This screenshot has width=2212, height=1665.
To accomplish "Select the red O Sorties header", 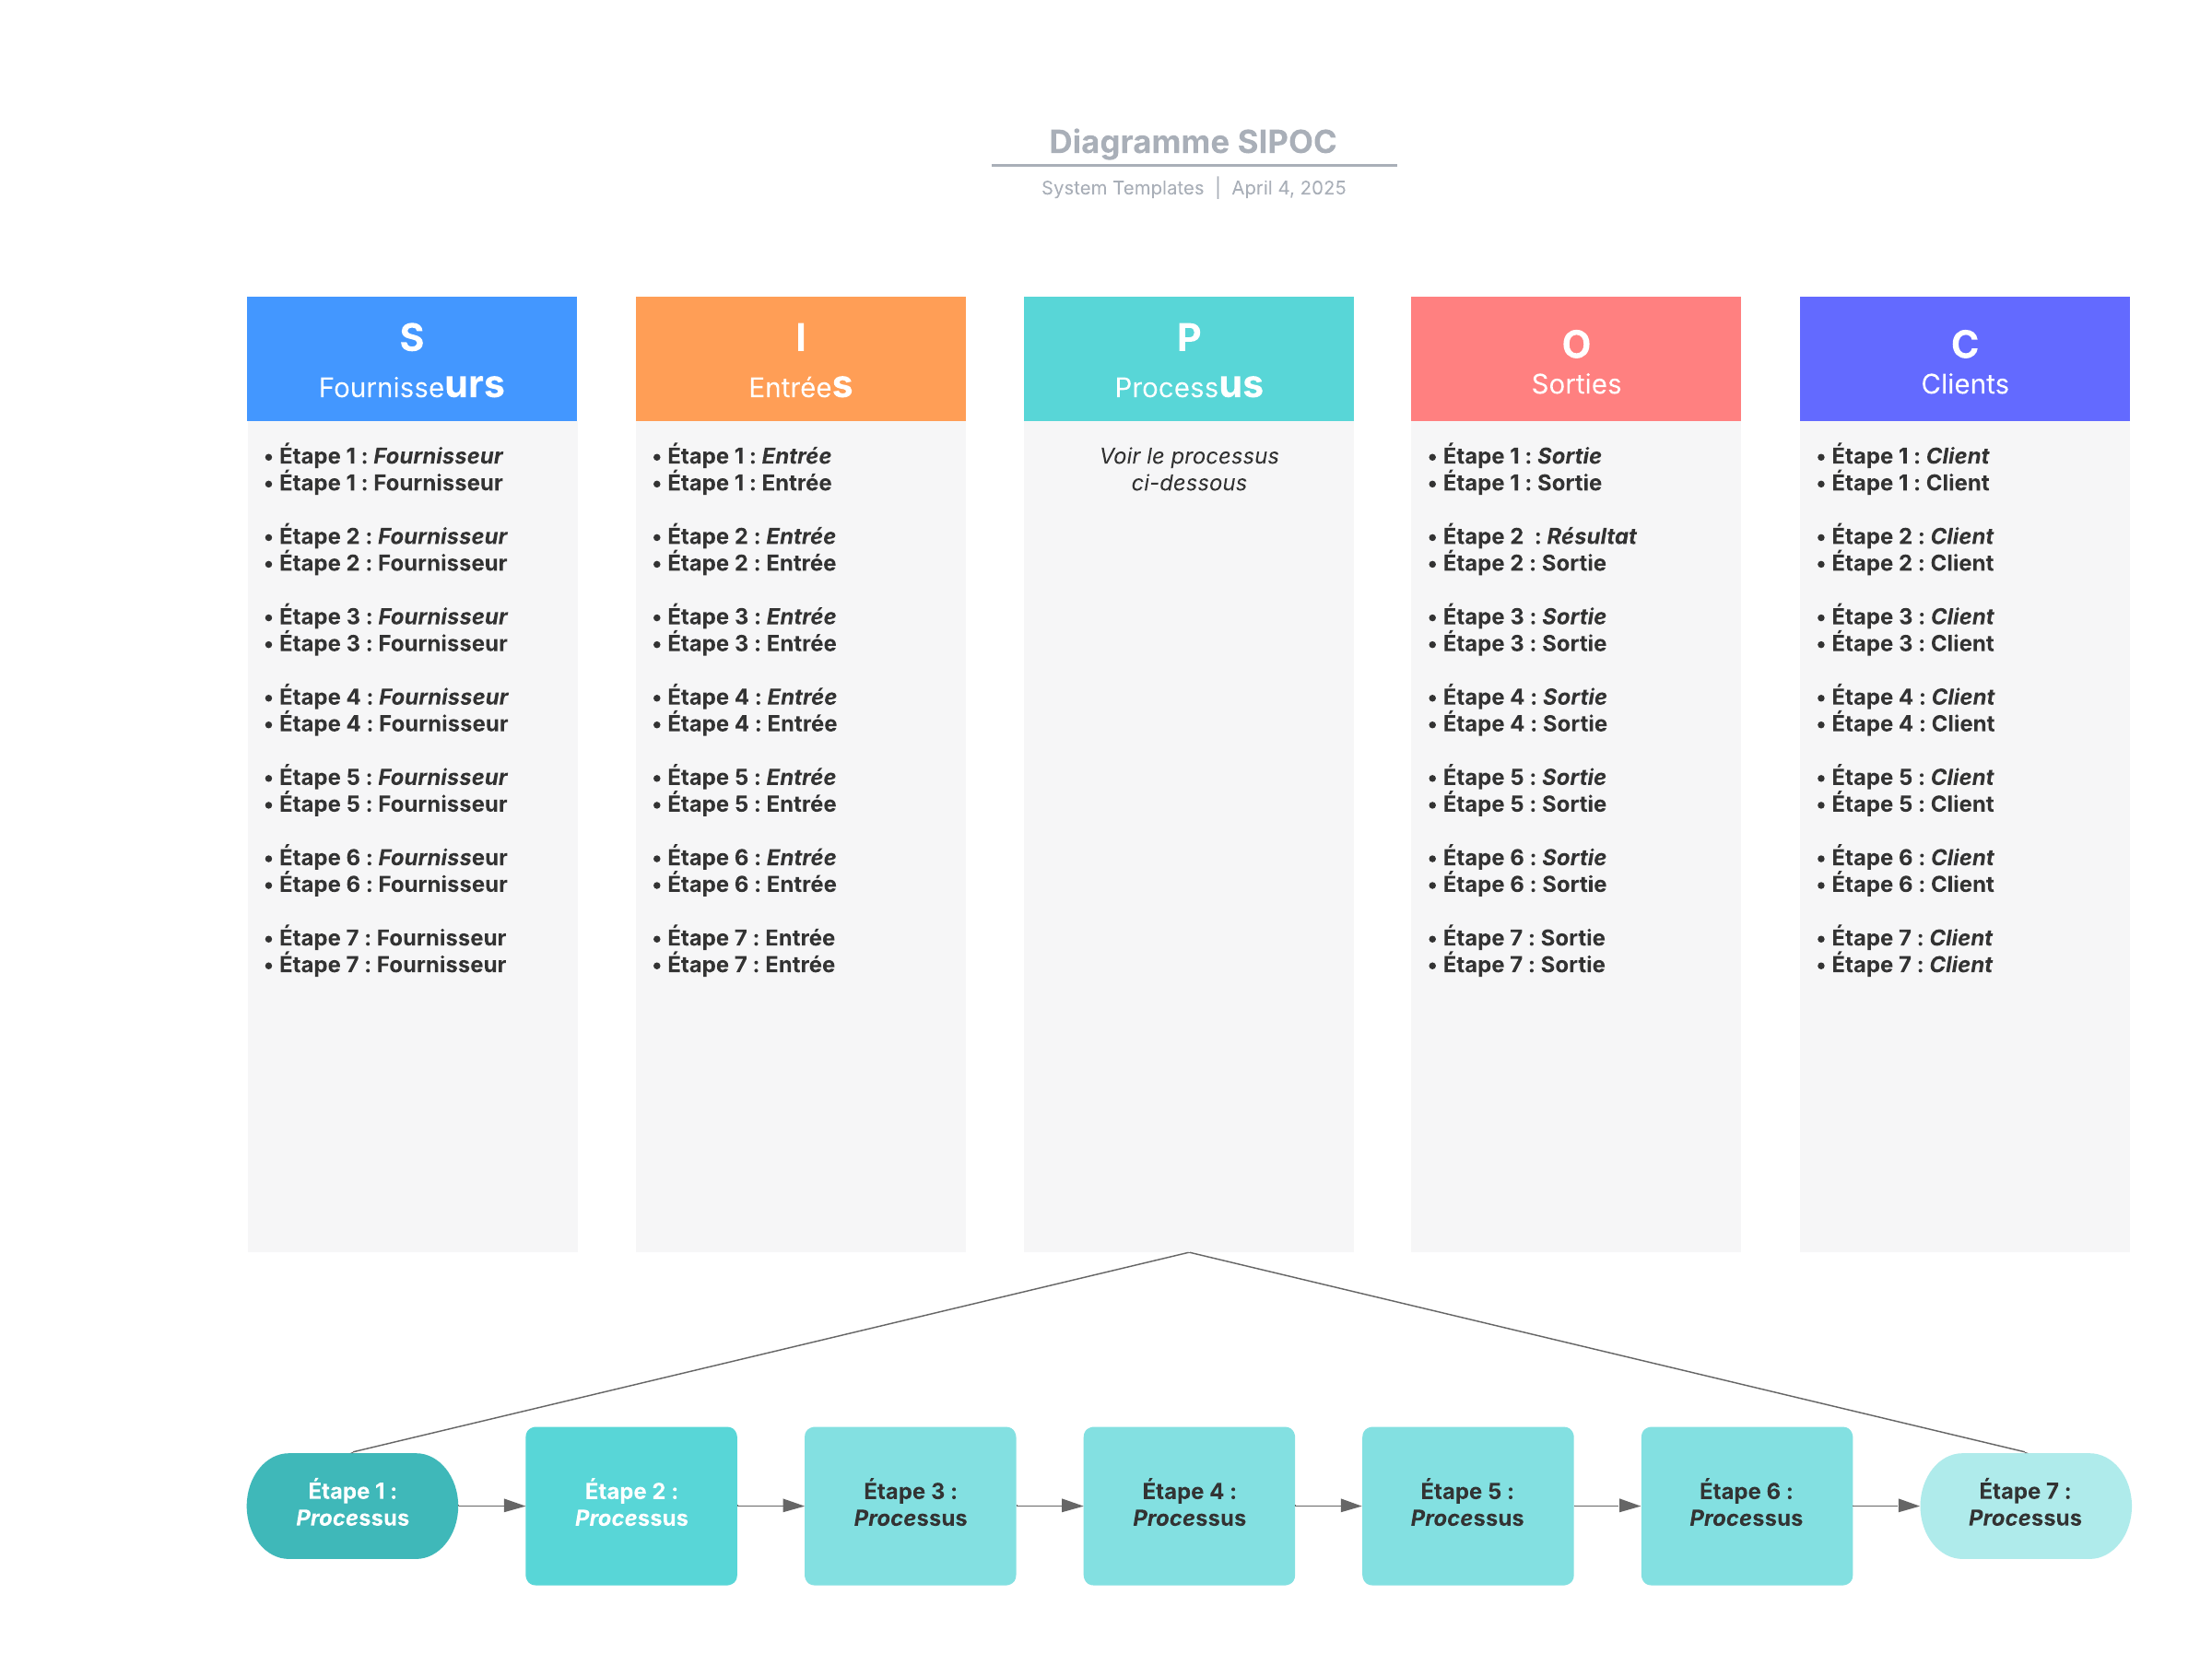I will (x=1575, y=359).
